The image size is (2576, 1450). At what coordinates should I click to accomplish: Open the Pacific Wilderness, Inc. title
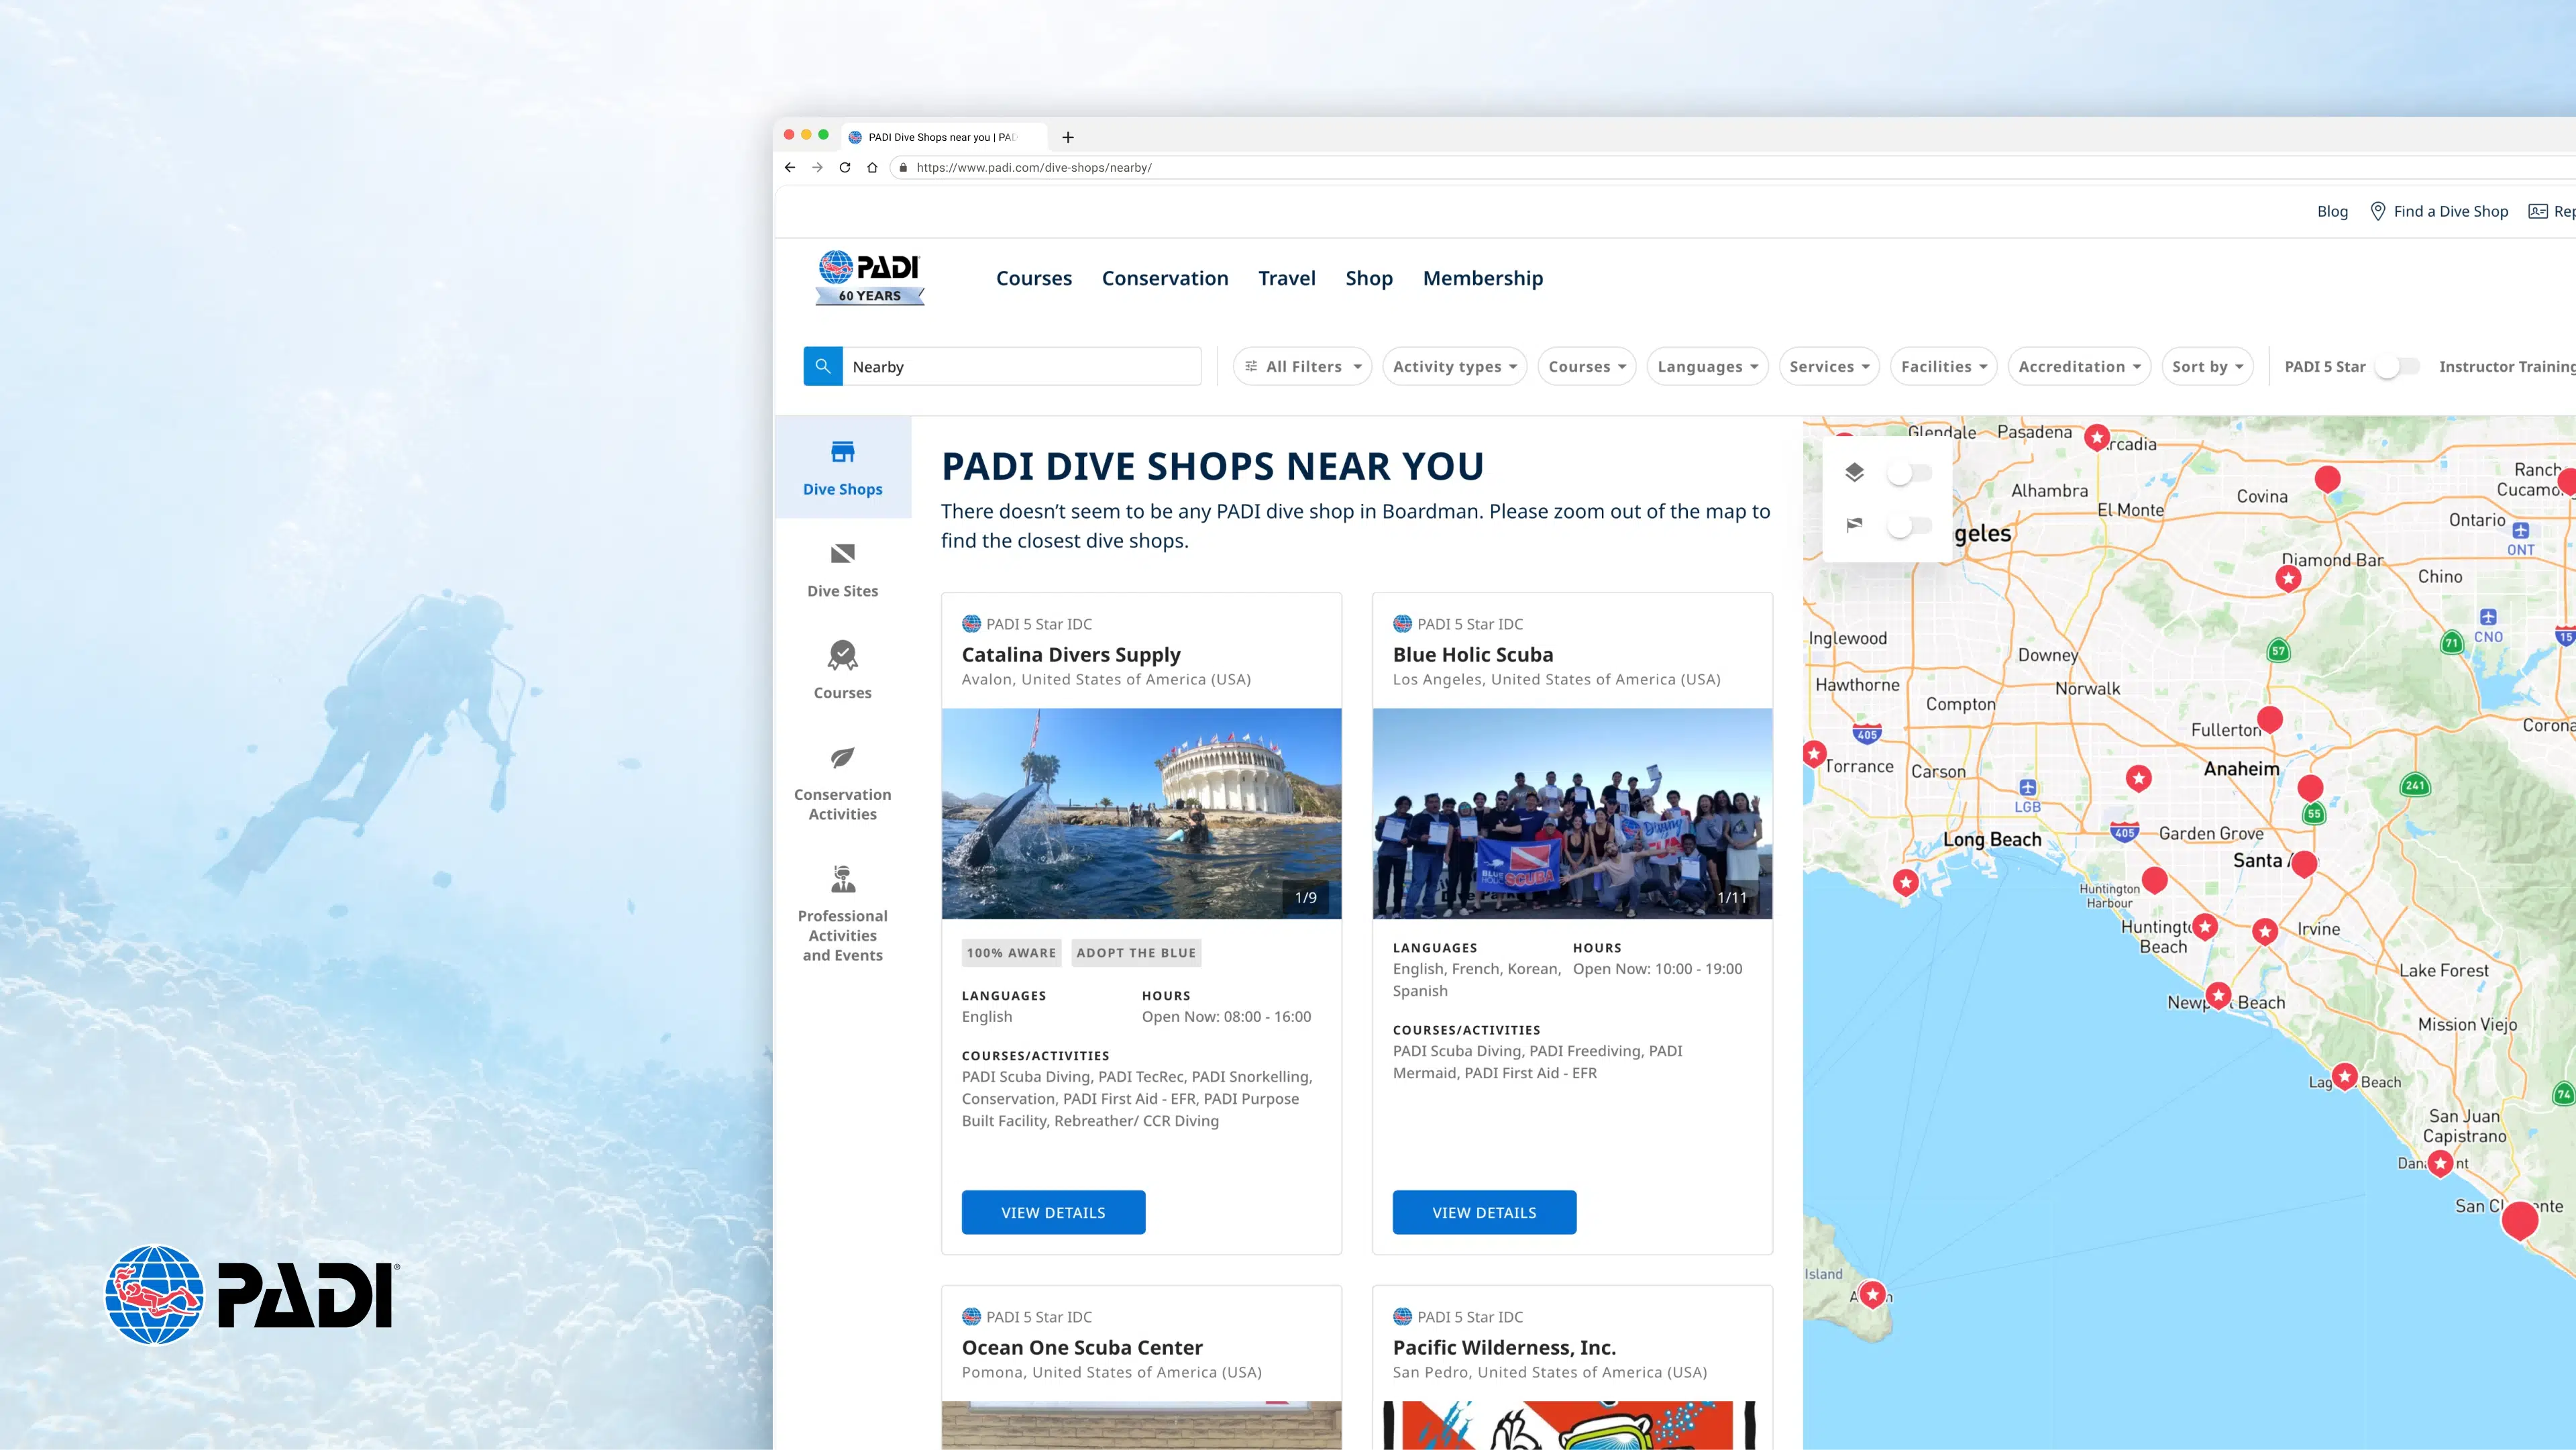click(x=1504, y=1347)
